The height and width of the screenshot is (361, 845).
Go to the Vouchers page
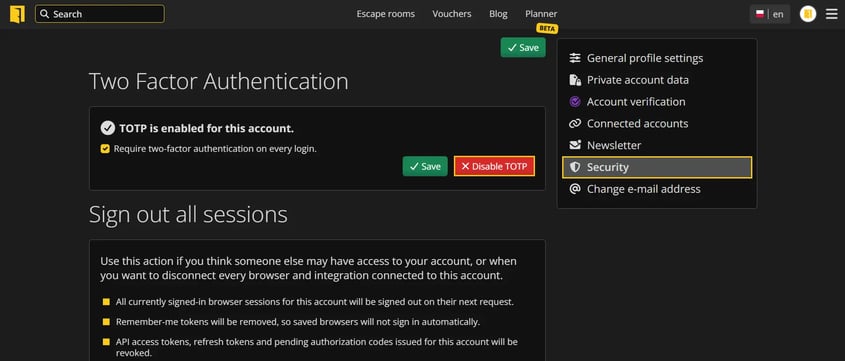tap(452, 14)
